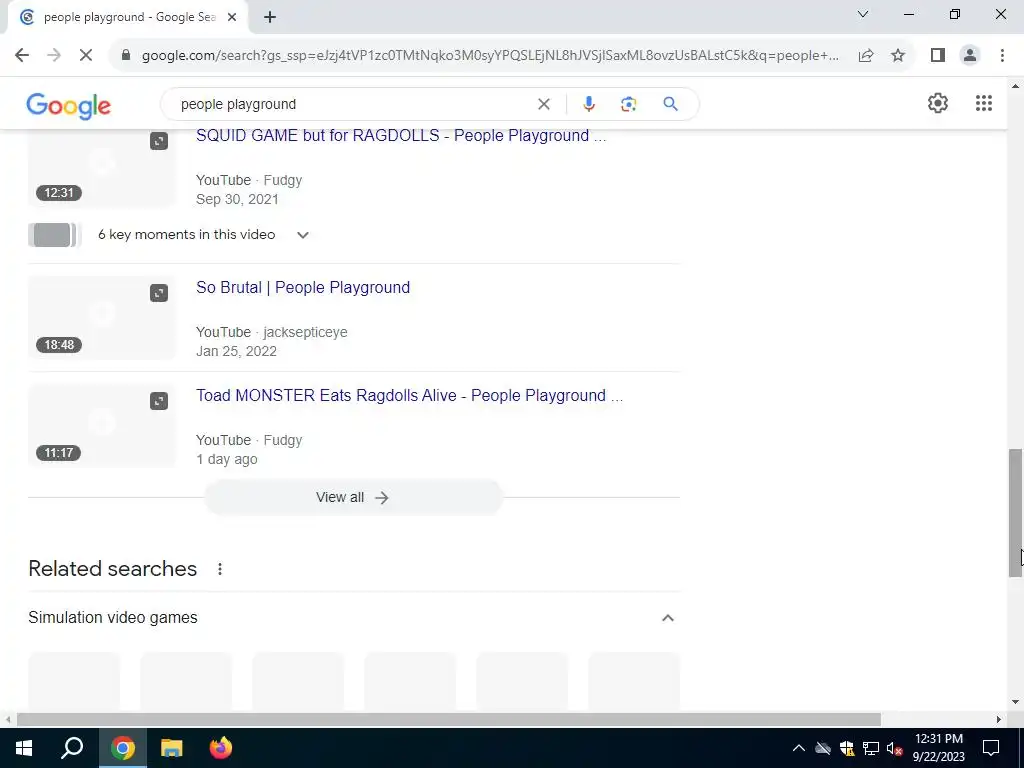The image size is (1024, 768).
Task: Open Windows taskbar search
Action: 72,748
